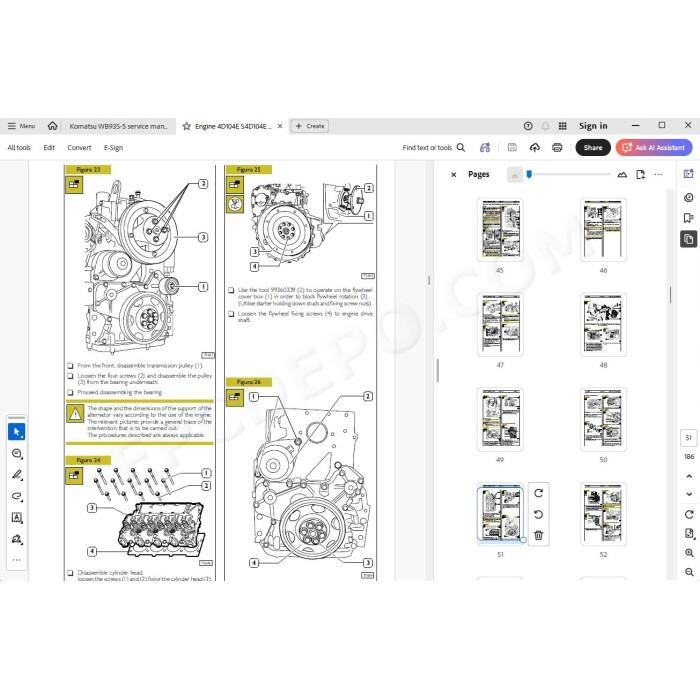This screenshot has width=700, height=700.
Task: Open the Edit menu item
Action: (49, 148)
